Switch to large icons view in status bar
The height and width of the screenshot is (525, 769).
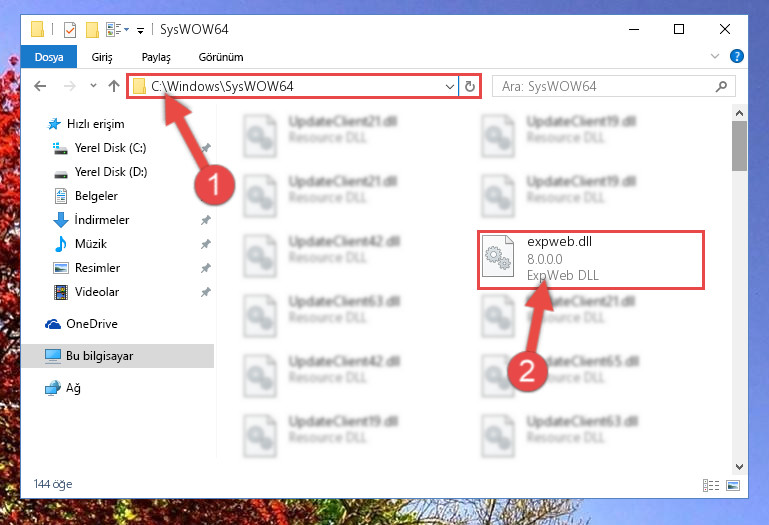733,485
